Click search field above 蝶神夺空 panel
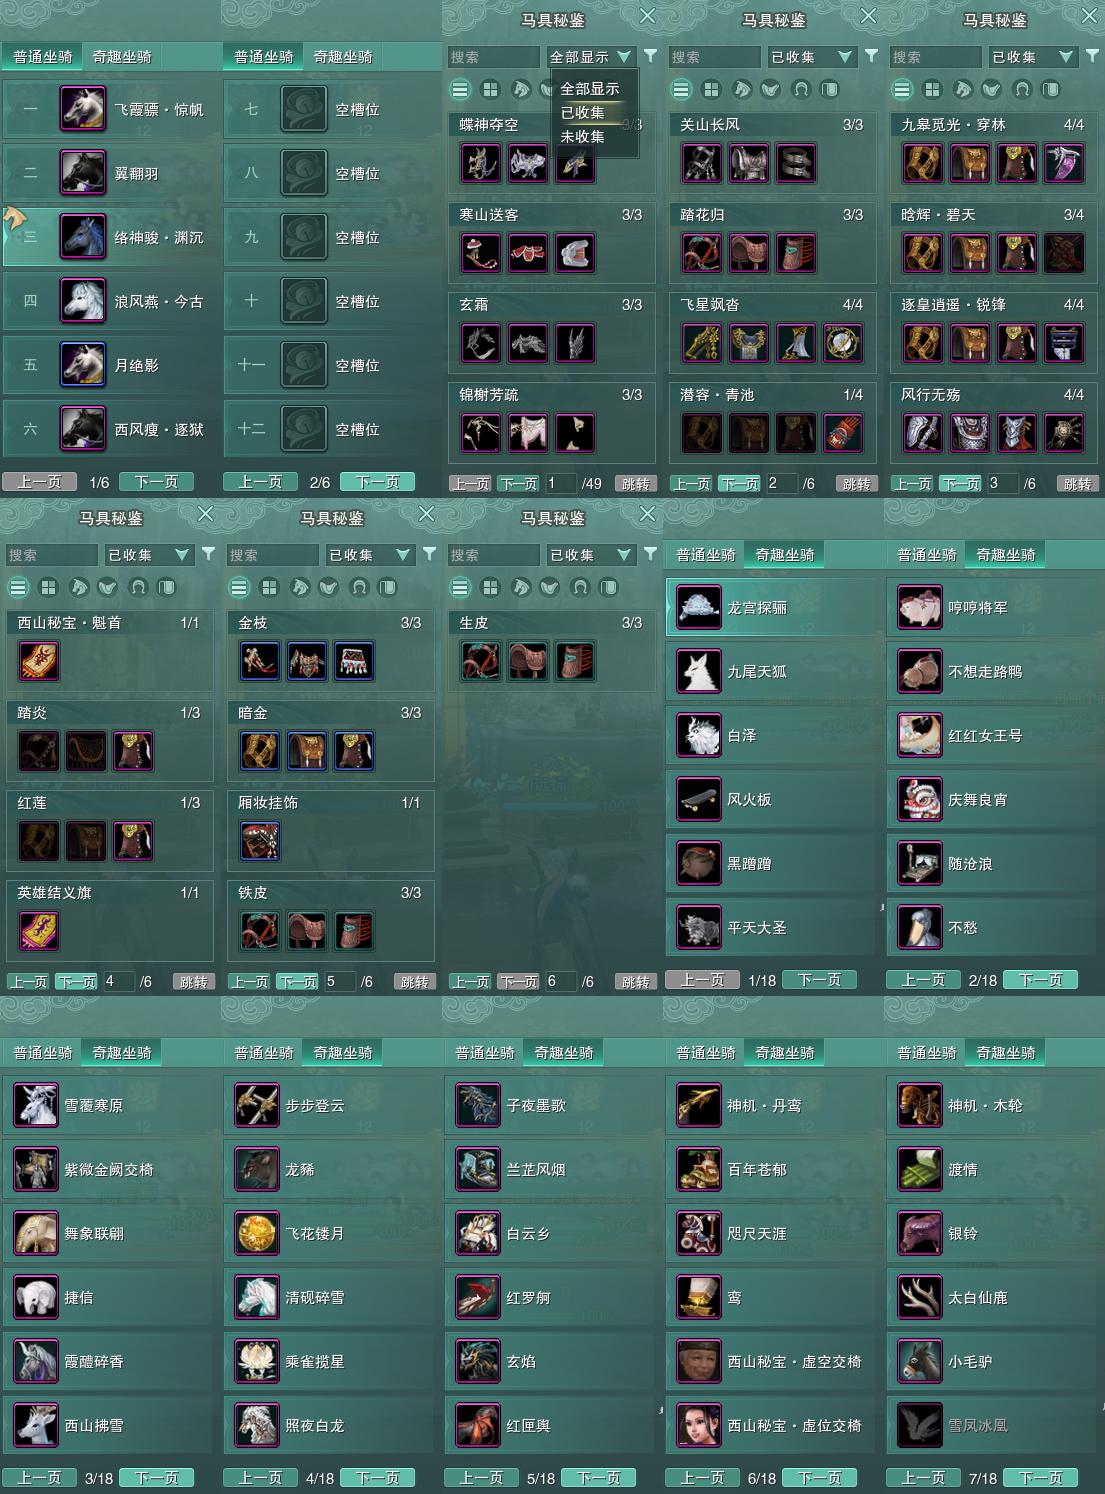The height and width of the screenshot is (1494, 1105). tap(494, 57)
